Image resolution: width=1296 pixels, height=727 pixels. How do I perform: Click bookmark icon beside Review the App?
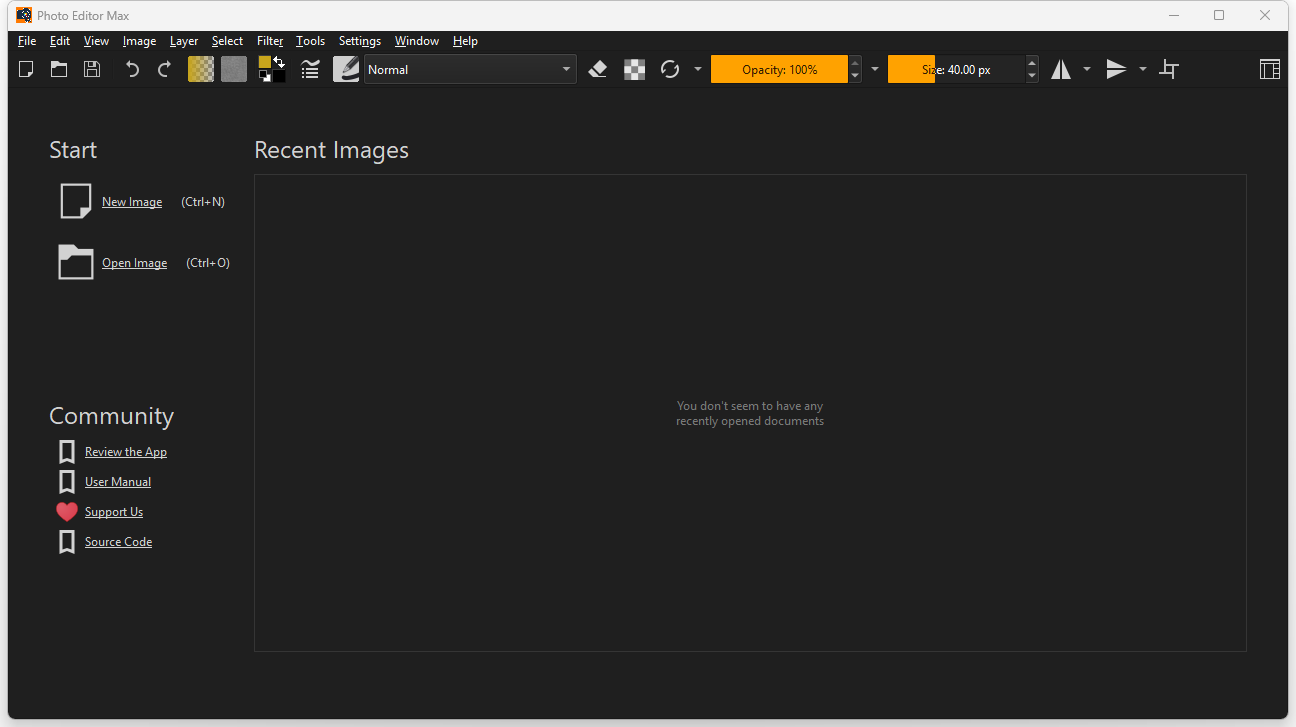pyautogui.click(x=67, y=452)
